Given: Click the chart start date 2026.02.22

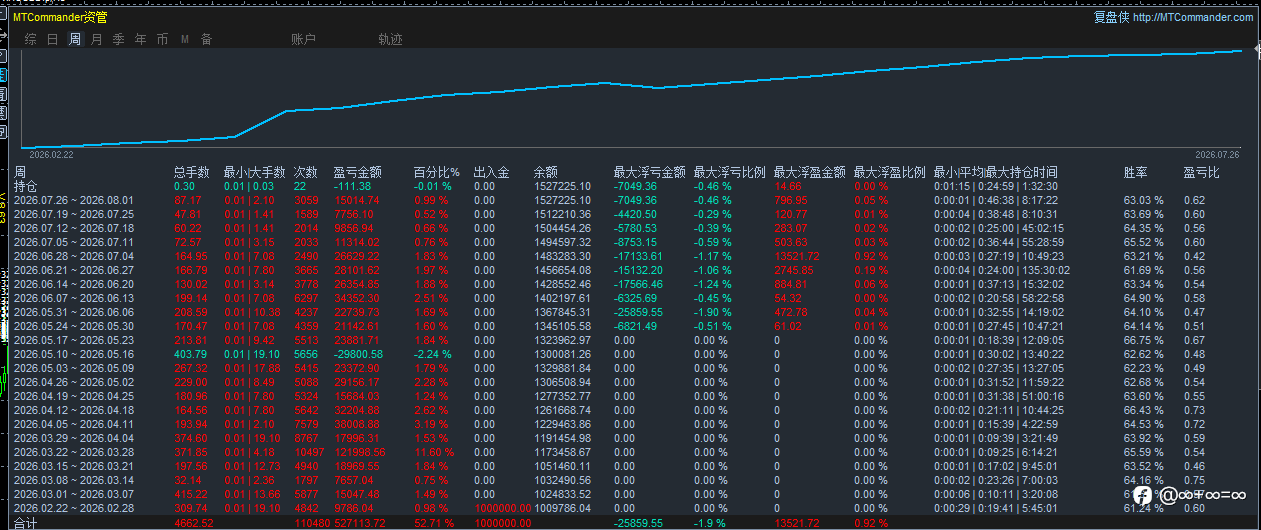Looking at the screenshot, I should pyautogui.click(x=51, y=155).
